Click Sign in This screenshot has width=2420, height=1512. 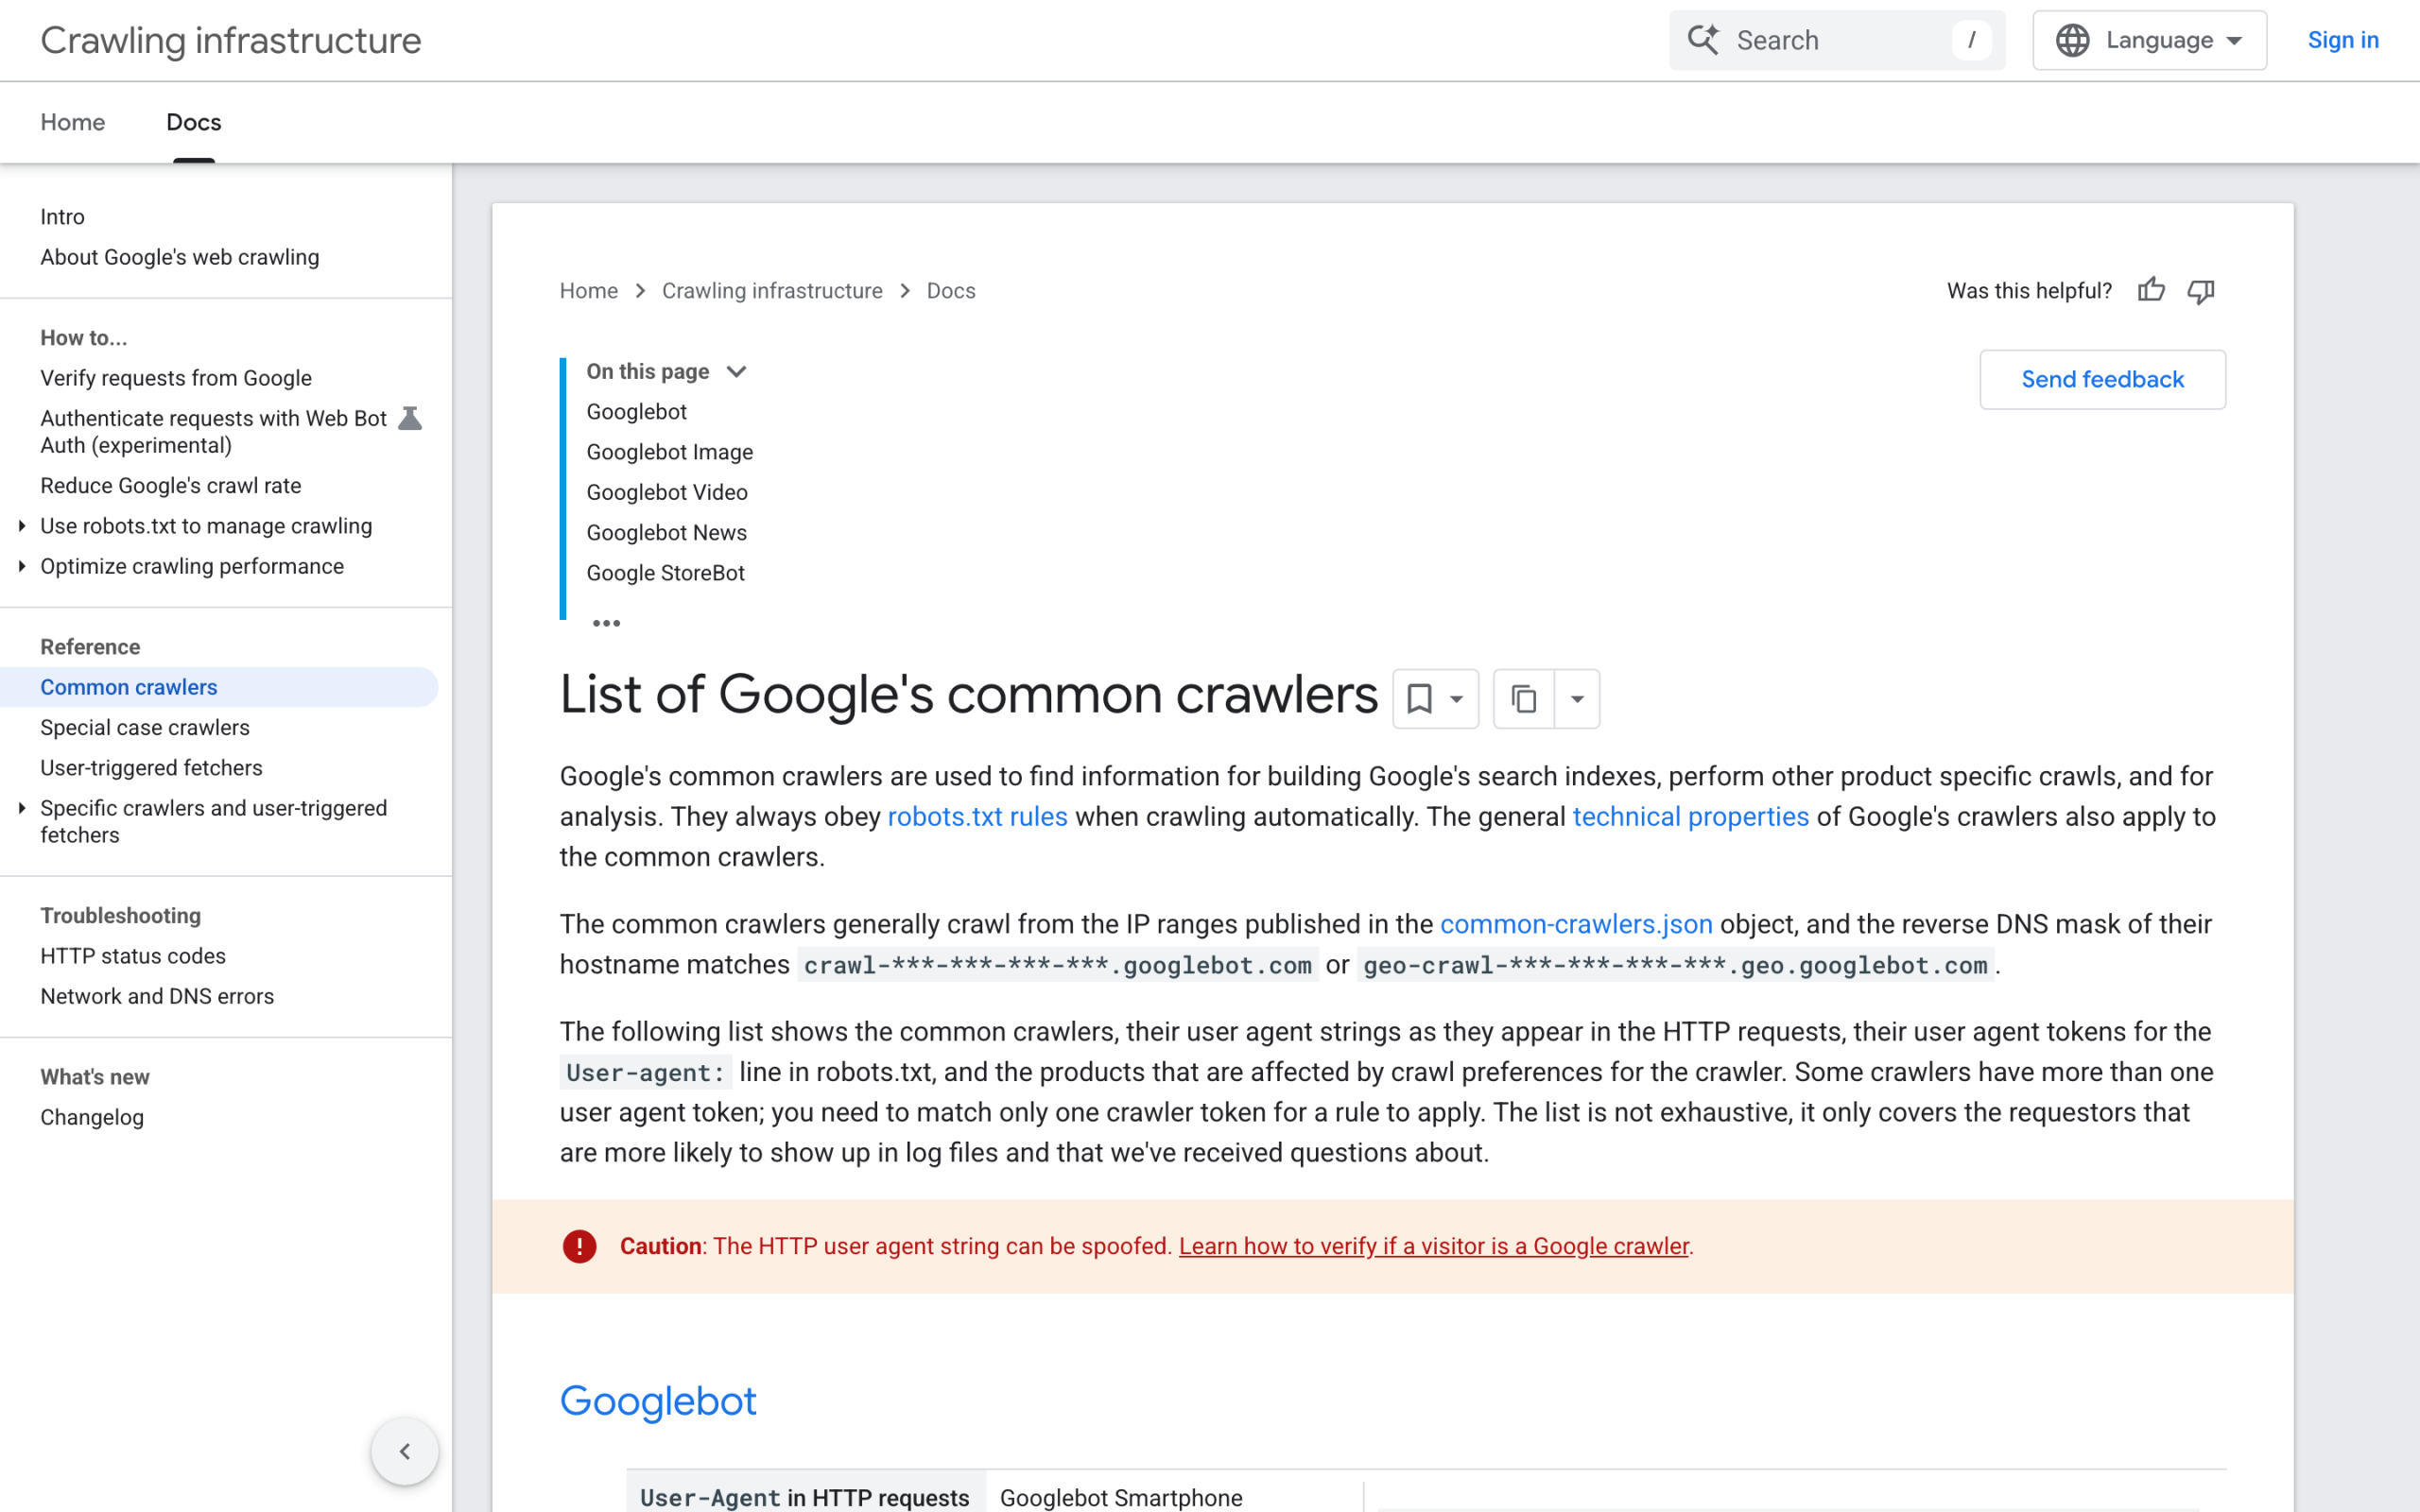pos(2342,40)
